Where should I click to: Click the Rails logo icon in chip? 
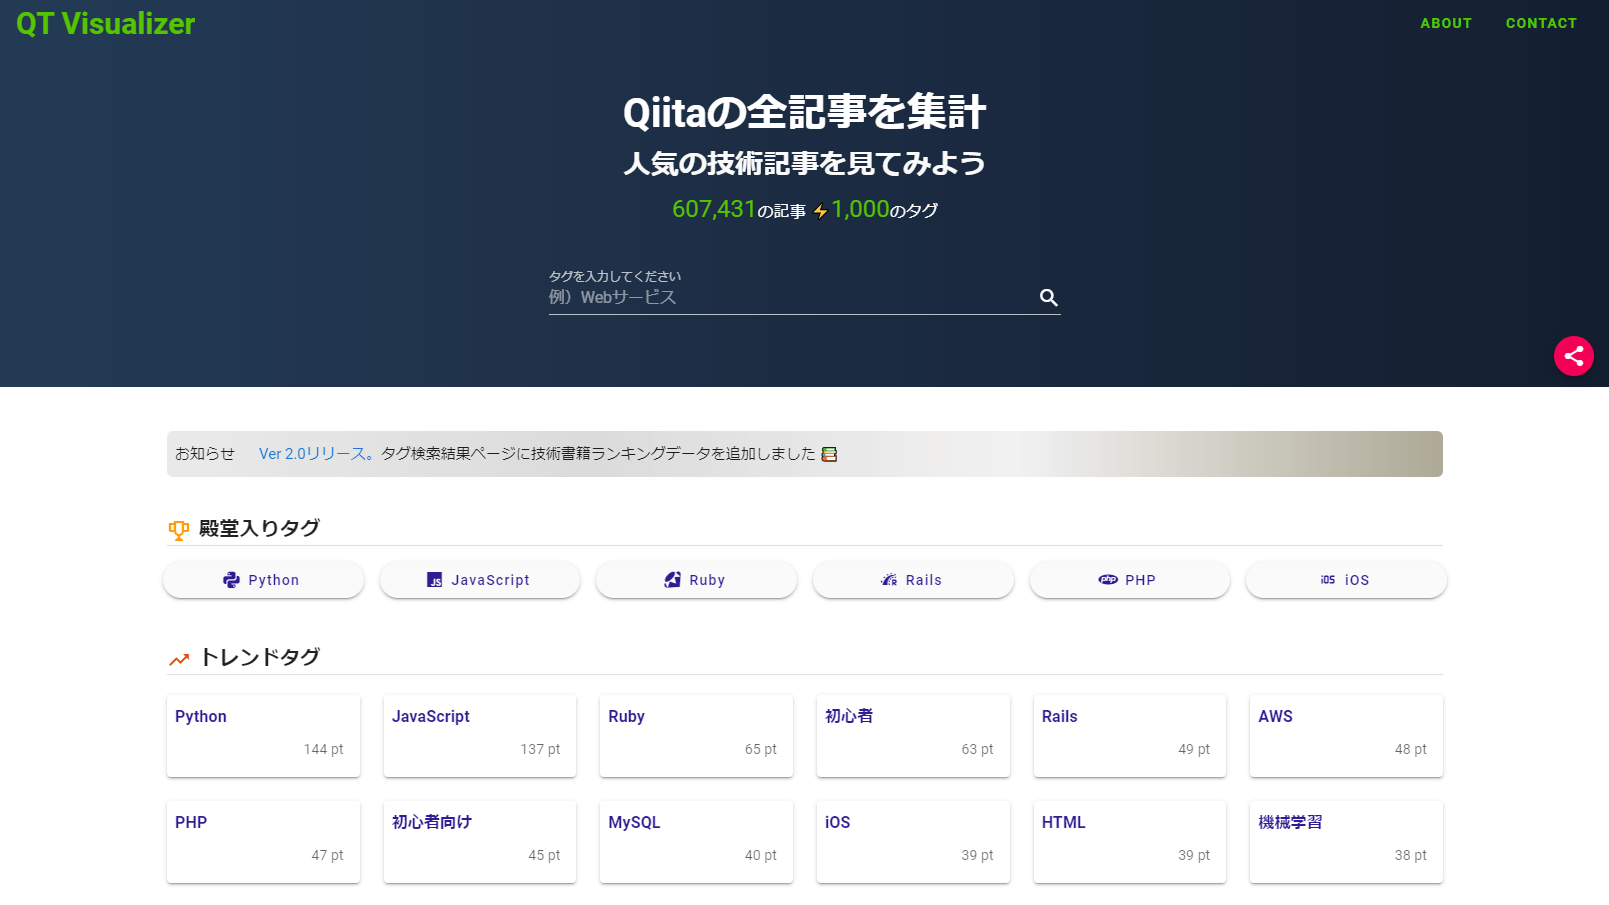click(x=889, y=580)
